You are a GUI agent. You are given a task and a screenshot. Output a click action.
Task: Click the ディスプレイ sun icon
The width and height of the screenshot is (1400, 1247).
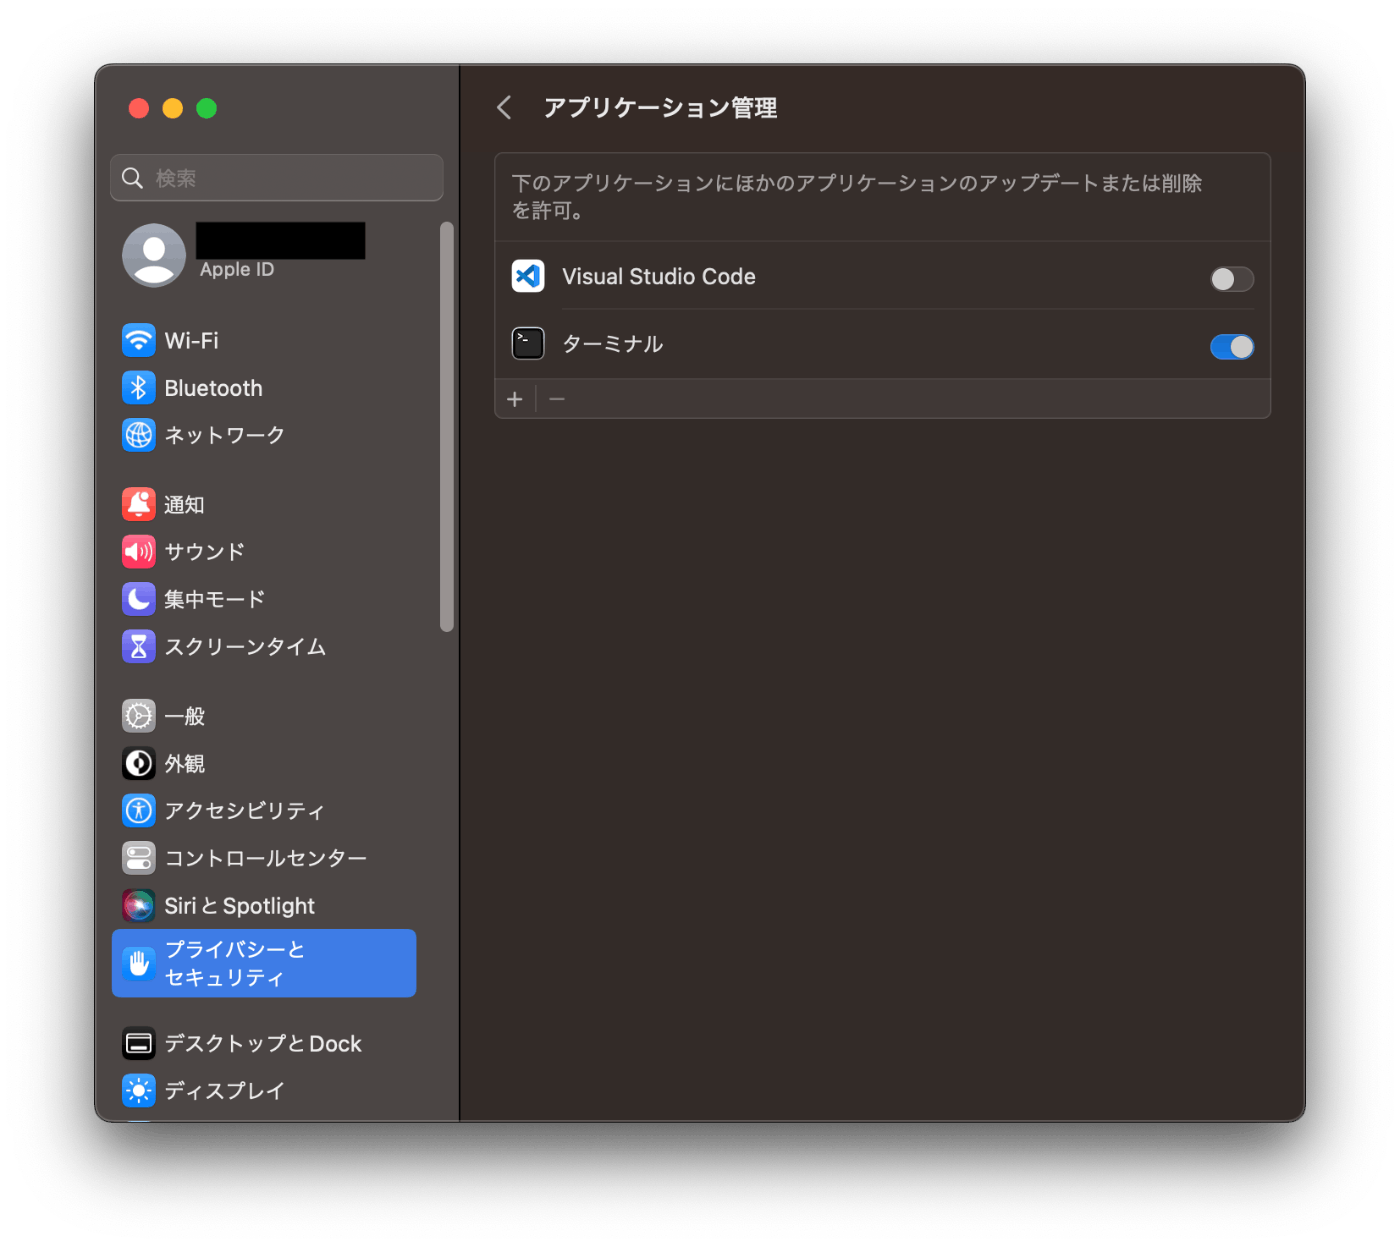click(139, 1090)
